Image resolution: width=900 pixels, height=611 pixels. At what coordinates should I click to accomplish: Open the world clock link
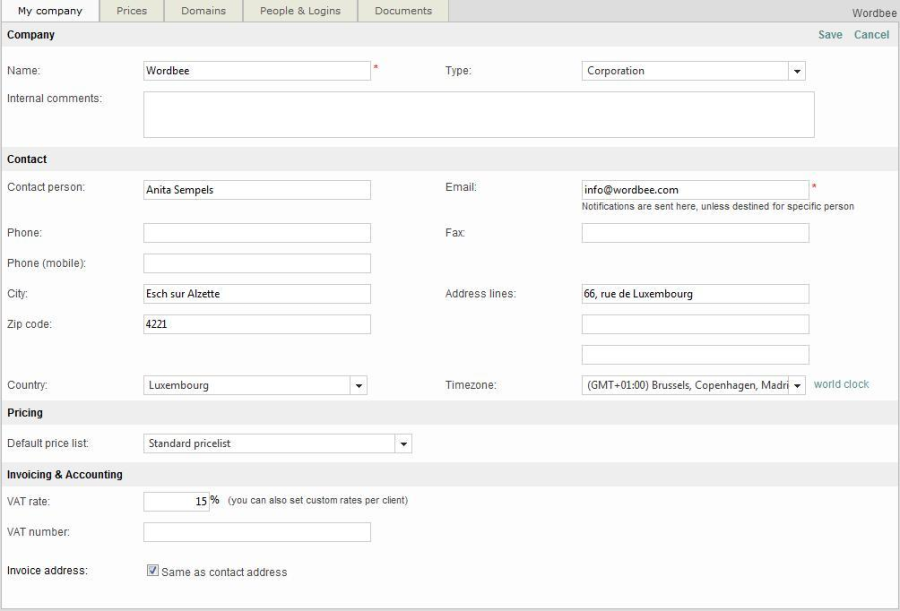coord(841,385)
